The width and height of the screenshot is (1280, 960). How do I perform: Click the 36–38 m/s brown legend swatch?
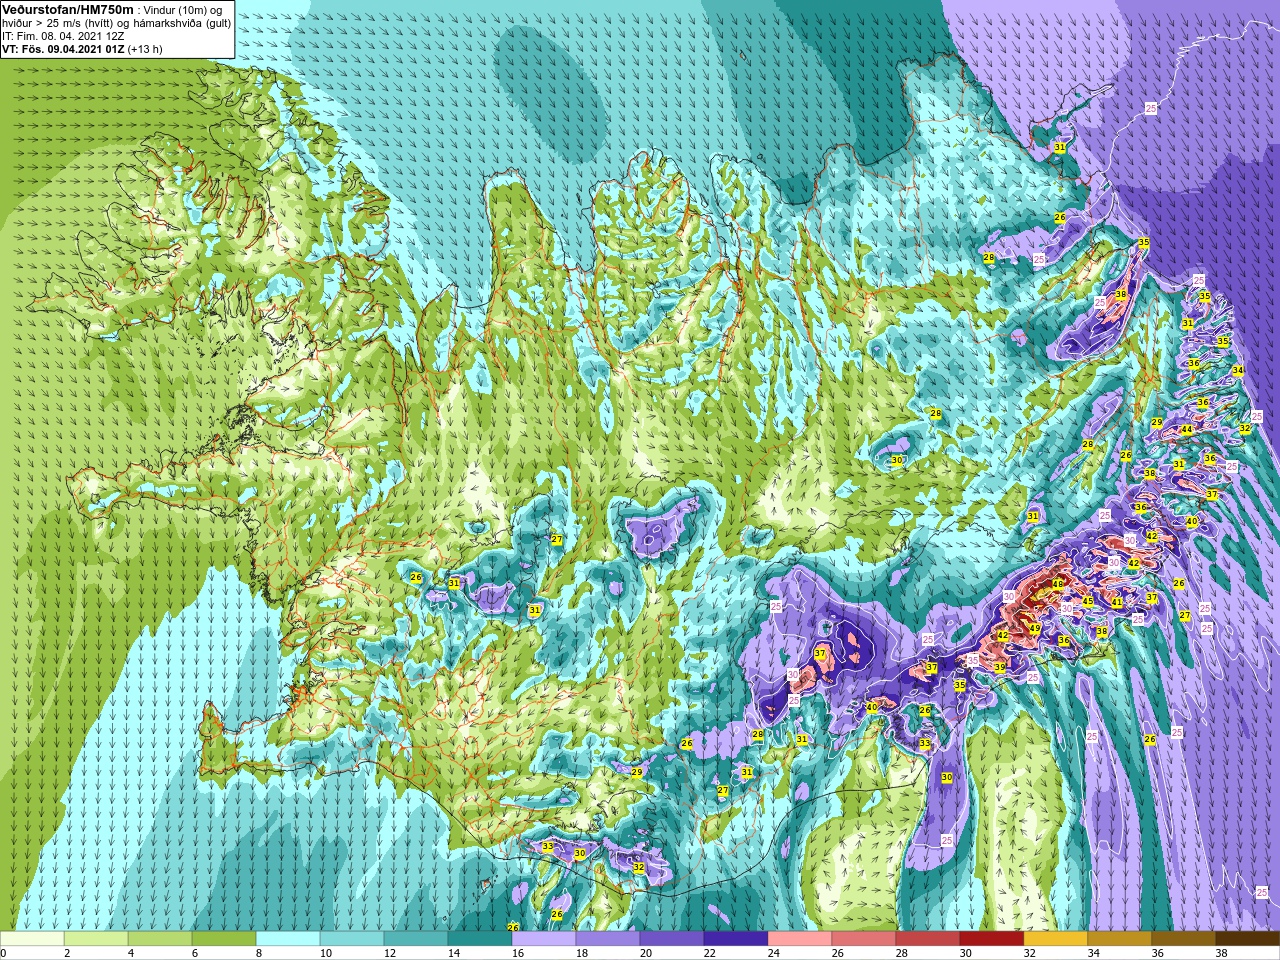pyautogui.click(x=1184, y=939)
